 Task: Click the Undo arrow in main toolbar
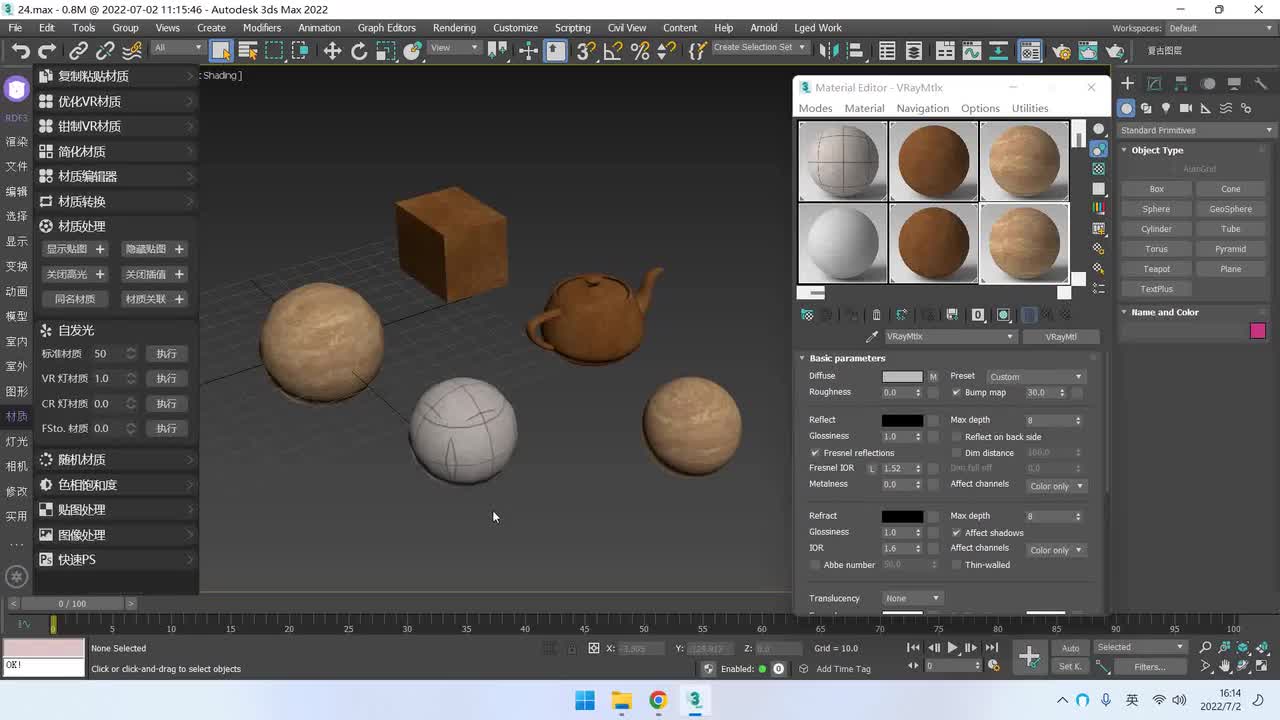[x=20, y=51]
